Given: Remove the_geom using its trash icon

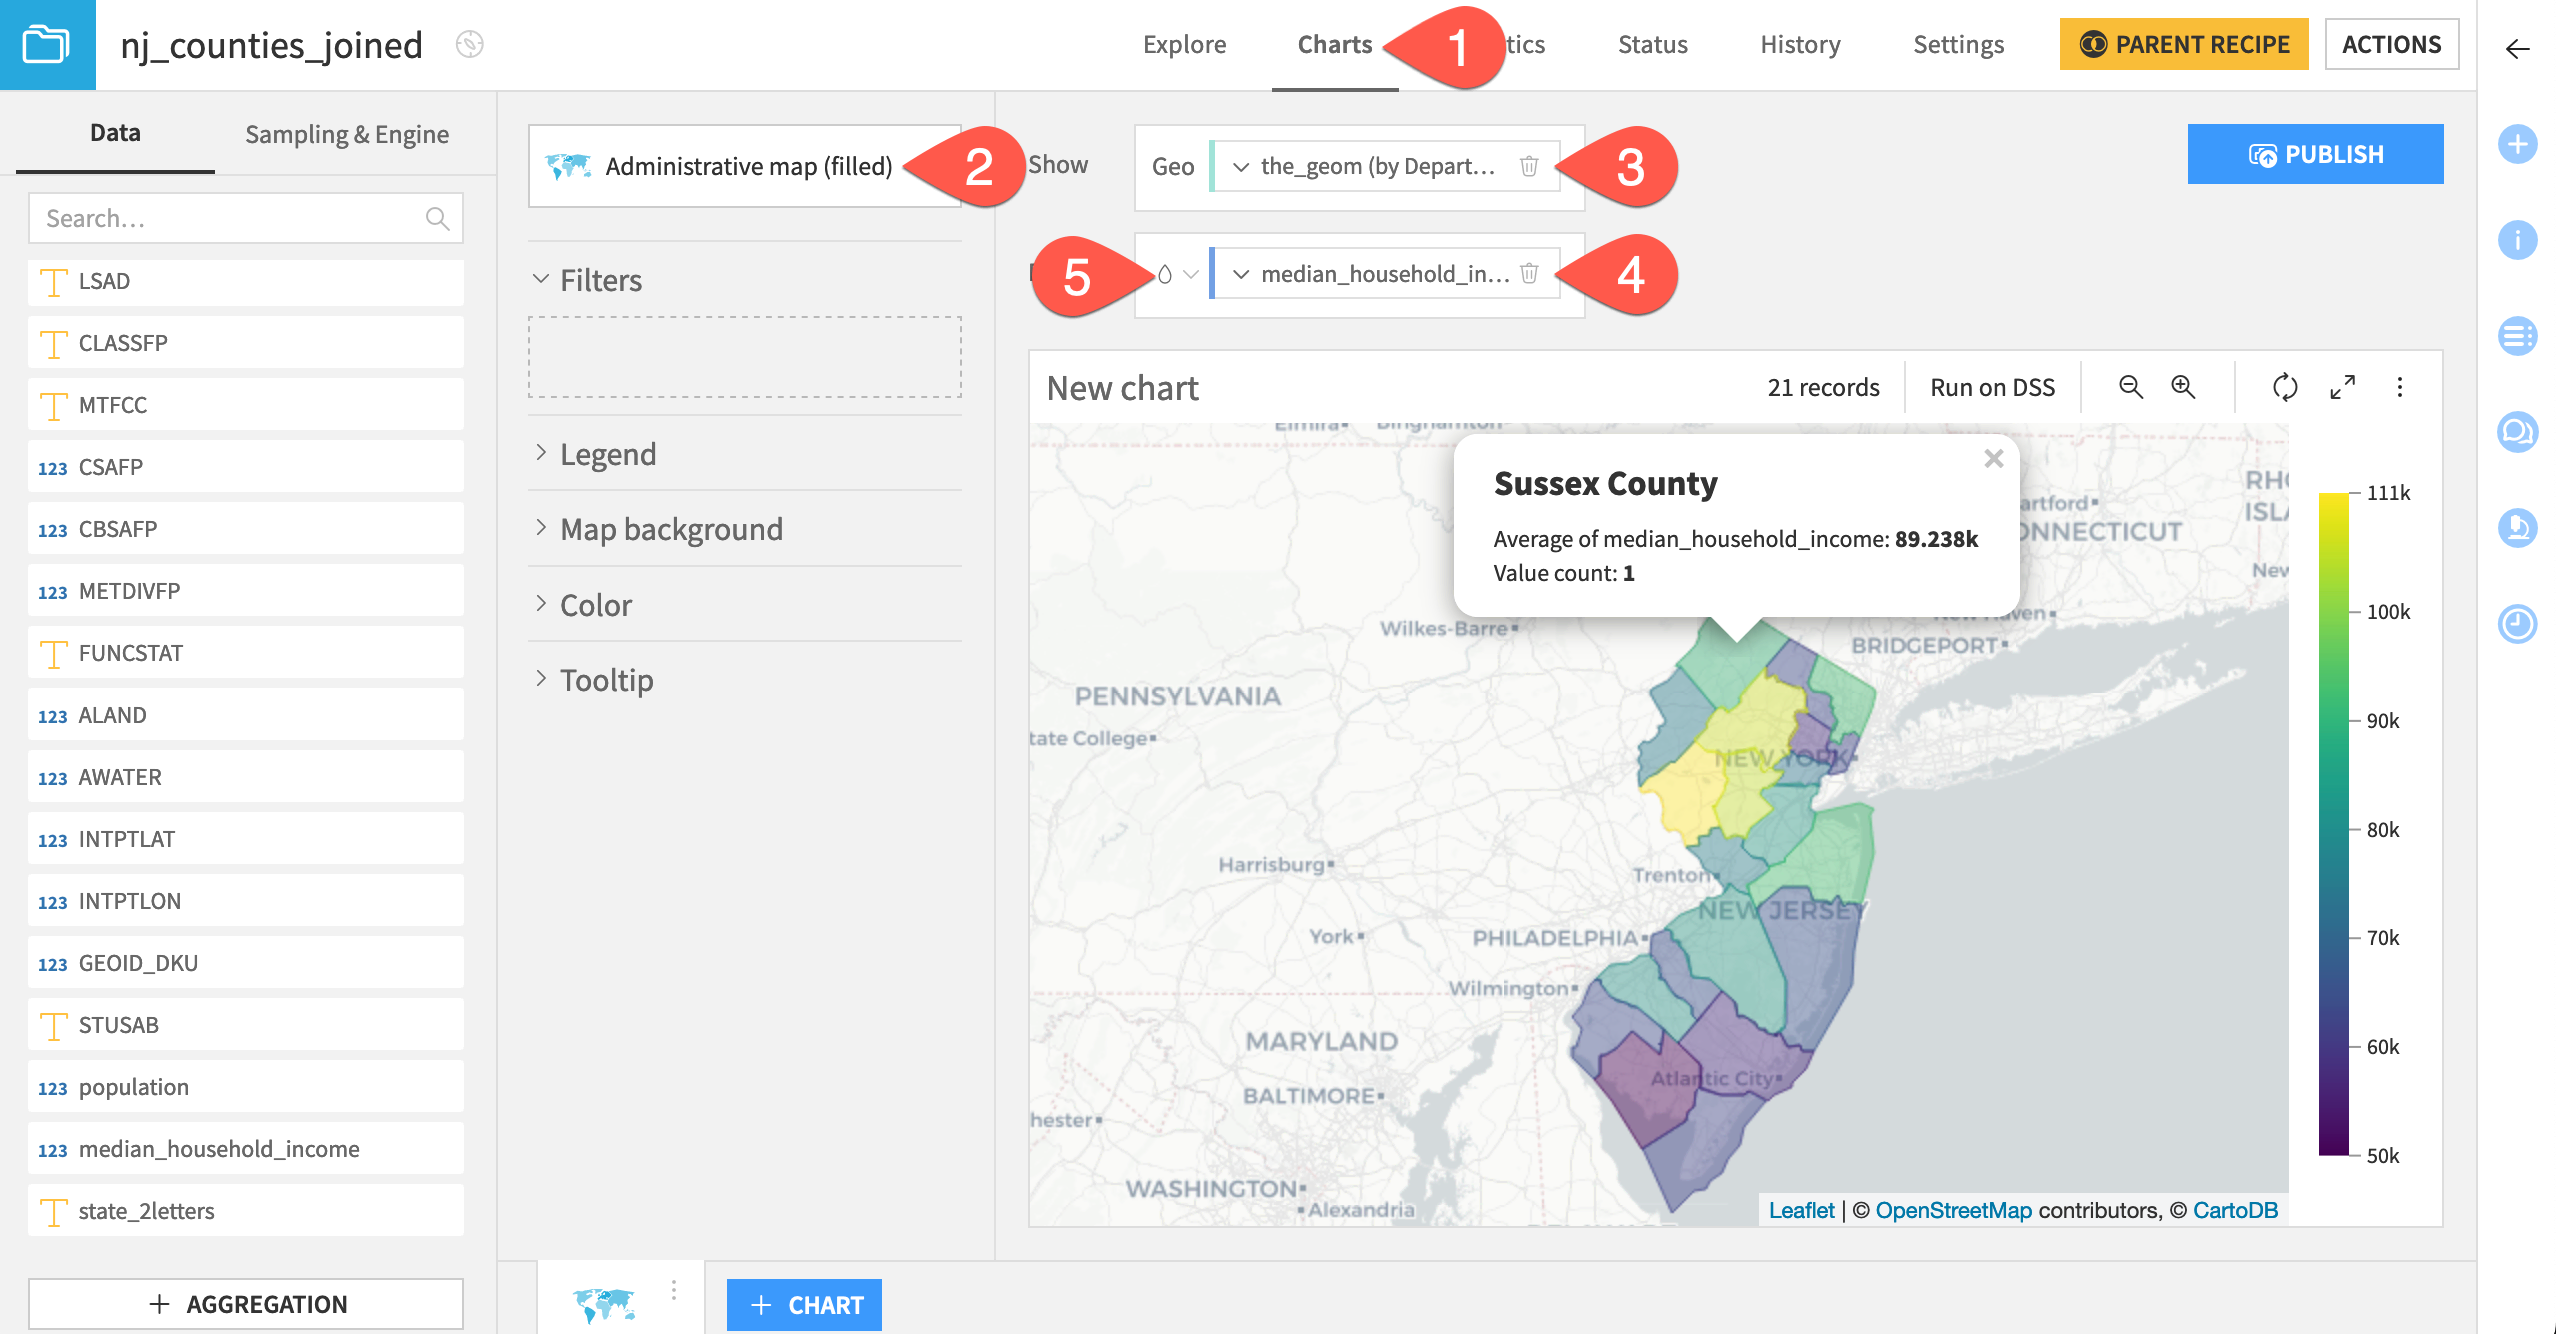Looking at the screenshot, I should pyautogui.click(x=1530, y=167).
